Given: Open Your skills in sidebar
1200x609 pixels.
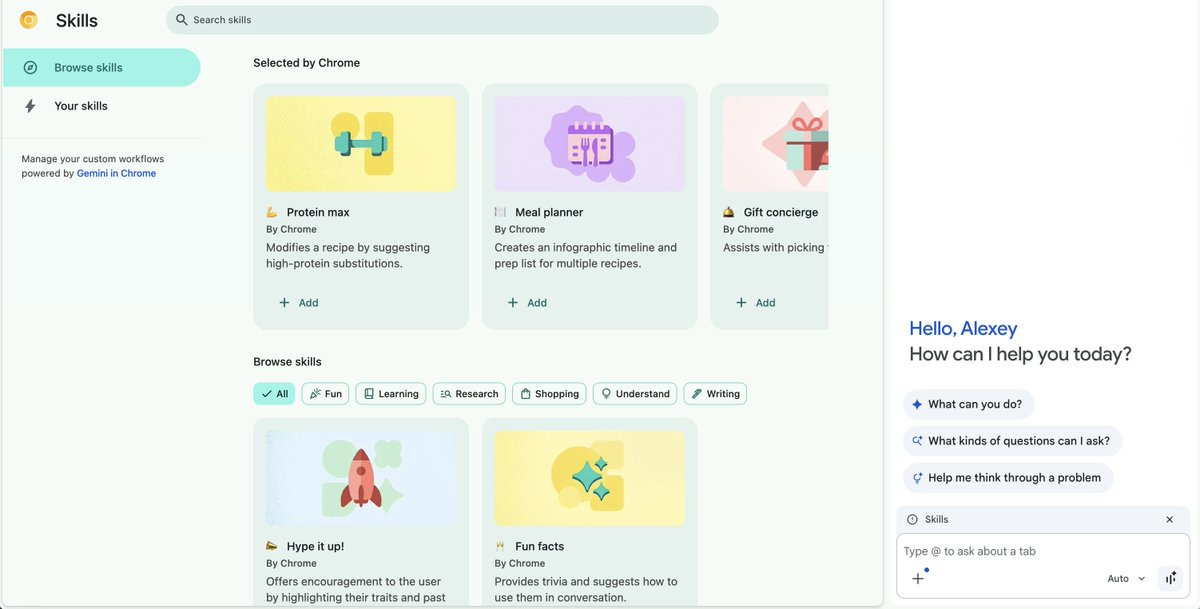Looking at the screenshot, I should 101,106.
